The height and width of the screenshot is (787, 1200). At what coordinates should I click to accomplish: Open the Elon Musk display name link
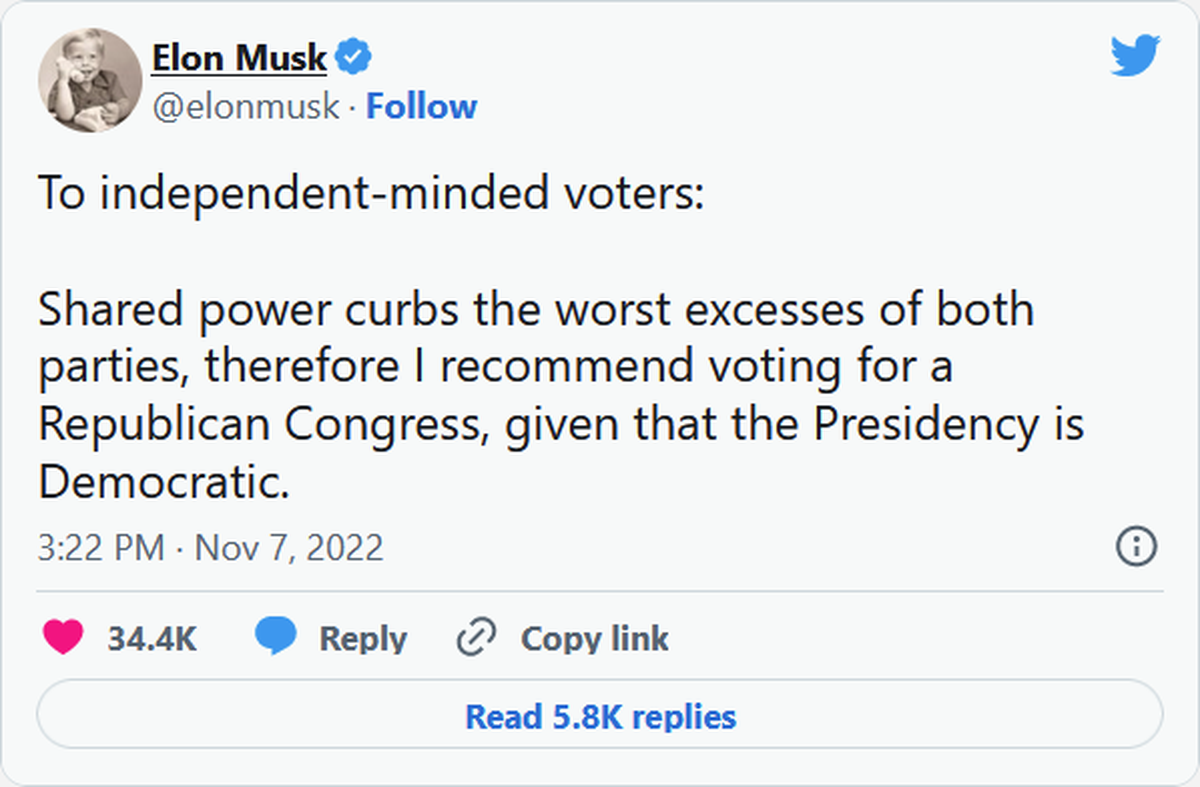pyautogui.click(x=239, y=59)
